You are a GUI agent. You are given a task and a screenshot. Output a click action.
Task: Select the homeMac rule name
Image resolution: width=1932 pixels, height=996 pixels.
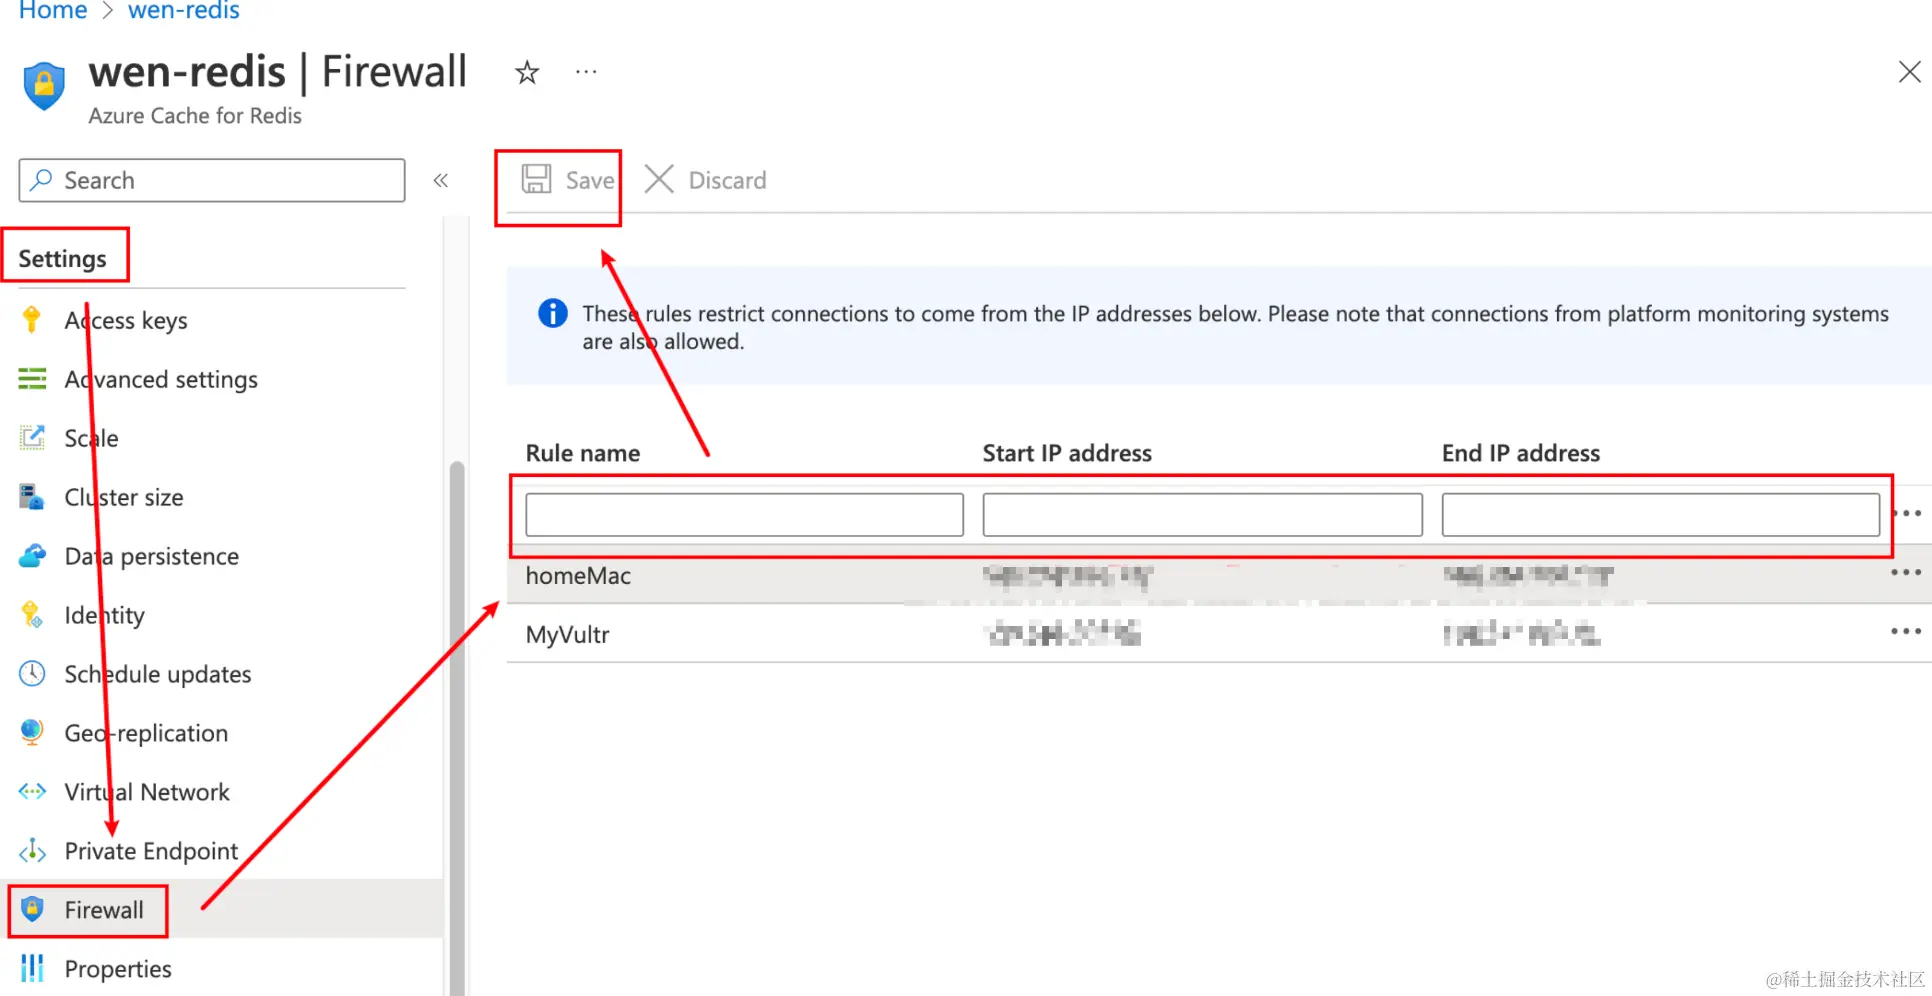pos(578,576)
